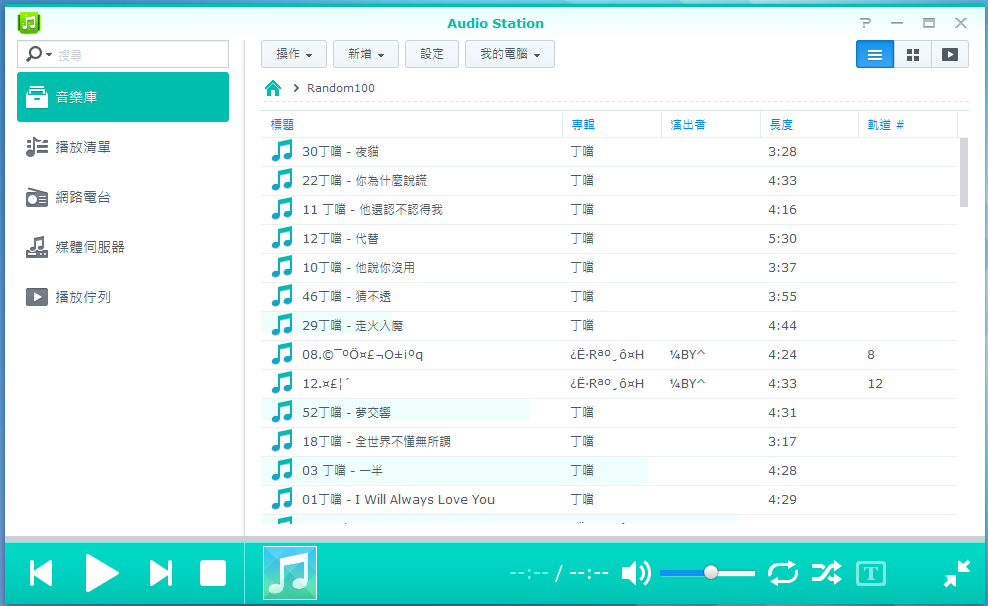Sort by the 軌道 # track column
Viewport: 988px width, 606px height.
pyautogui.click(x=907, y=125)
